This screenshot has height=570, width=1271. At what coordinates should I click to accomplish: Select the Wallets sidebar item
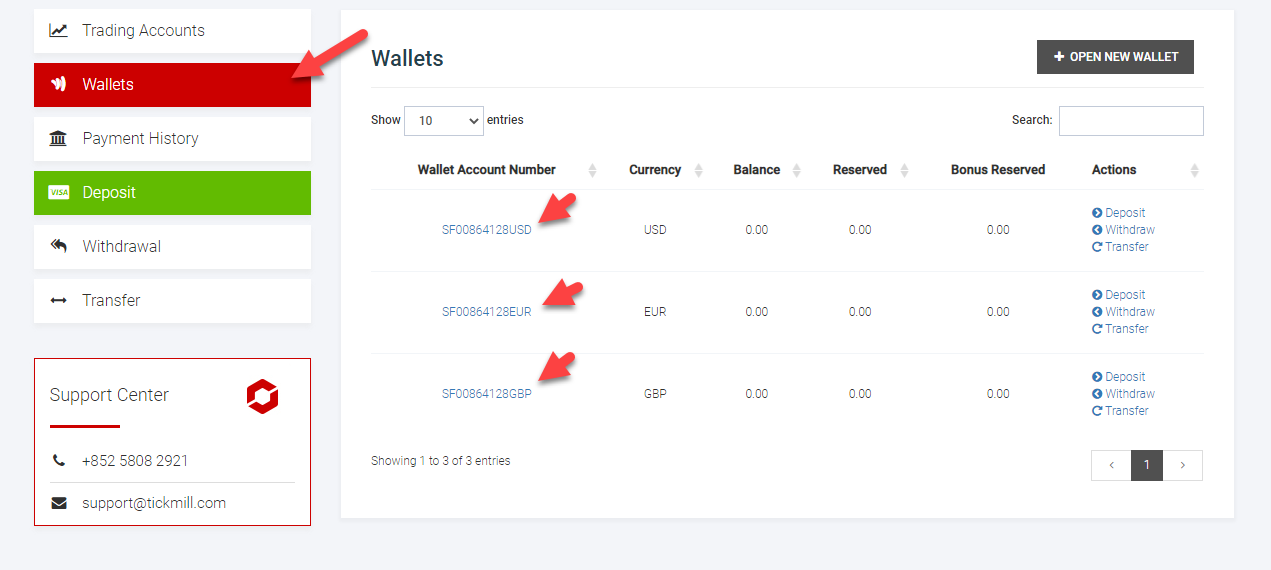click(172, 85)
